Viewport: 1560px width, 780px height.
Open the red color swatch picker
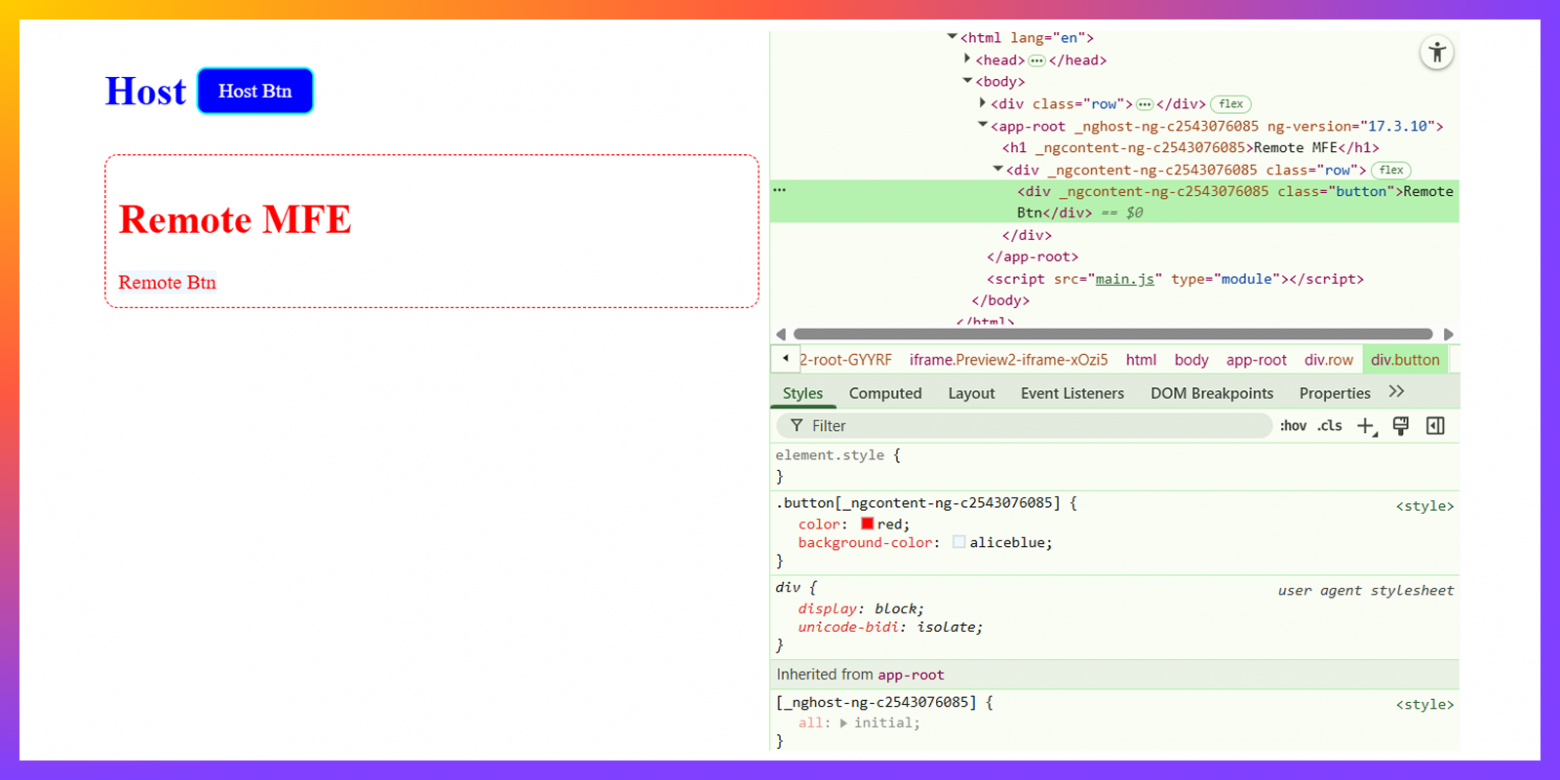coord(867,524)
